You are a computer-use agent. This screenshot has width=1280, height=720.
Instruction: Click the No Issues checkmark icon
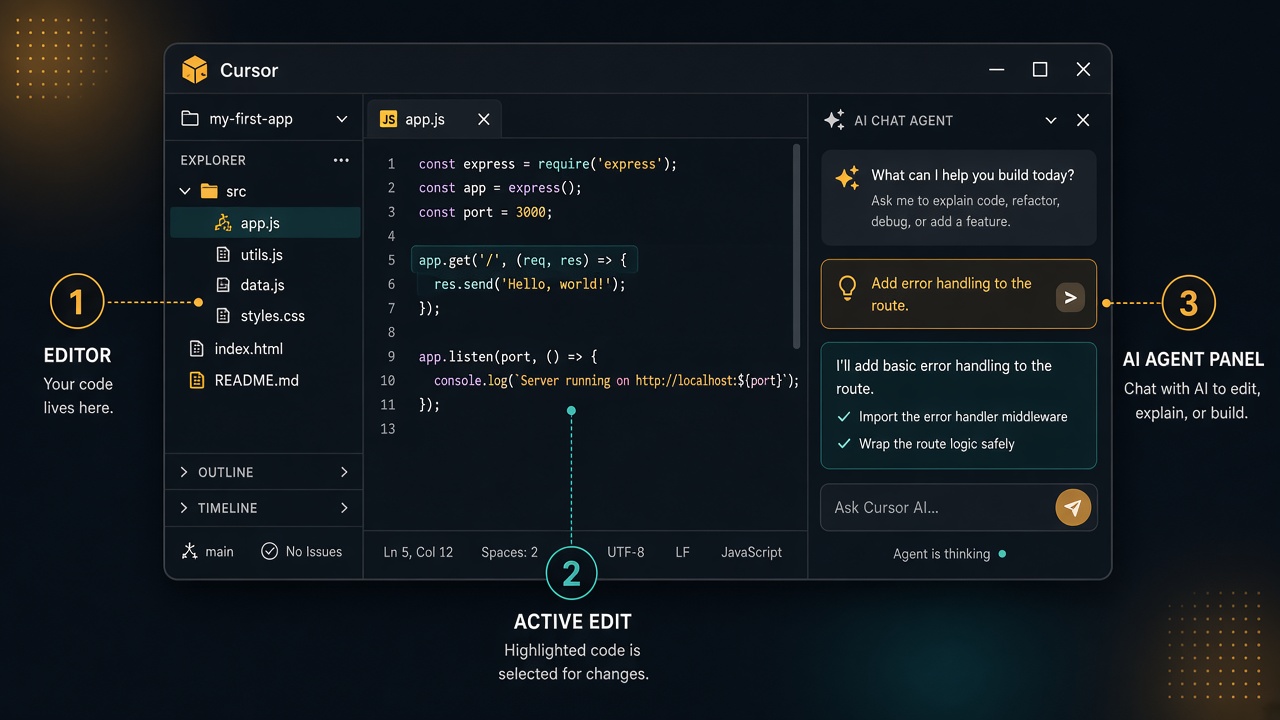pos(269,551)
